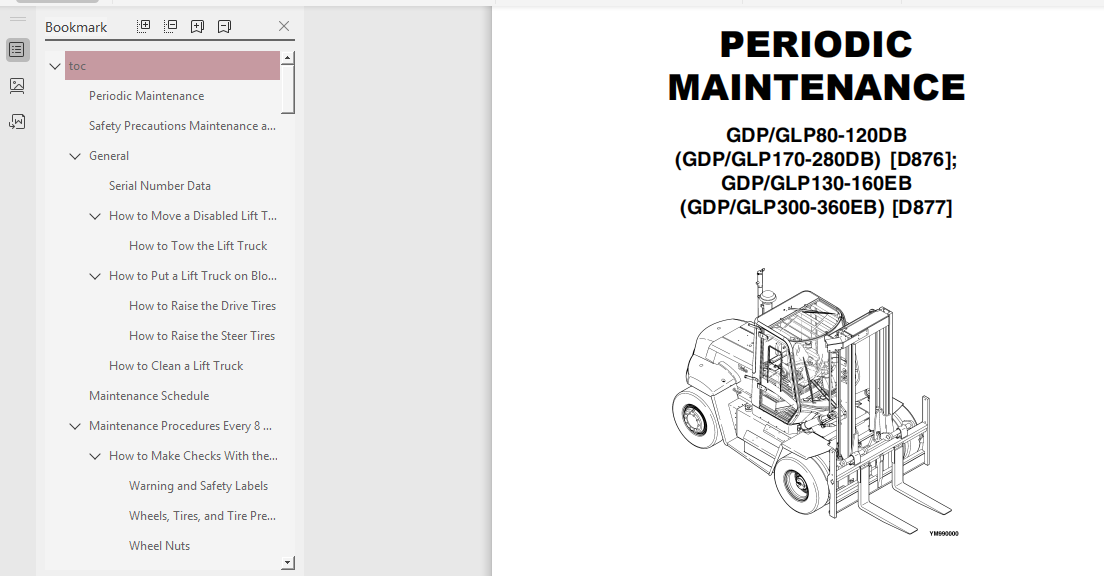The width and height of the screenshot is (1104, 576).
Task: Add a new bookmark icon
Action: click(x=197, y=26)
